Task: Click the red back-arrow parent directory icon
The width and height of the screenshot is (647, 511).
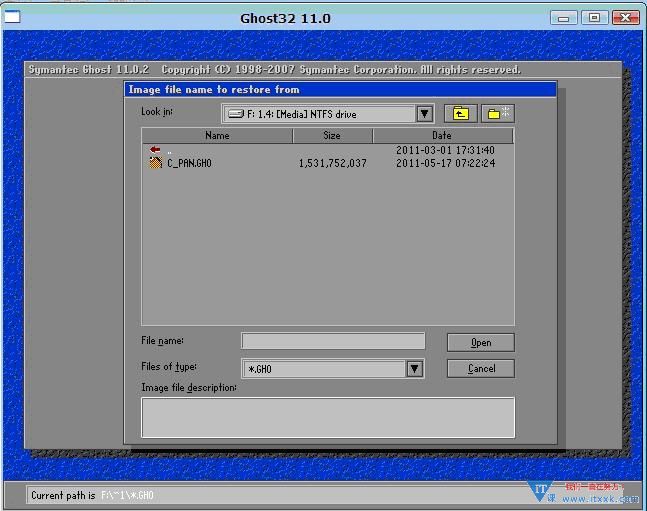Action: (x=155, y=149)
